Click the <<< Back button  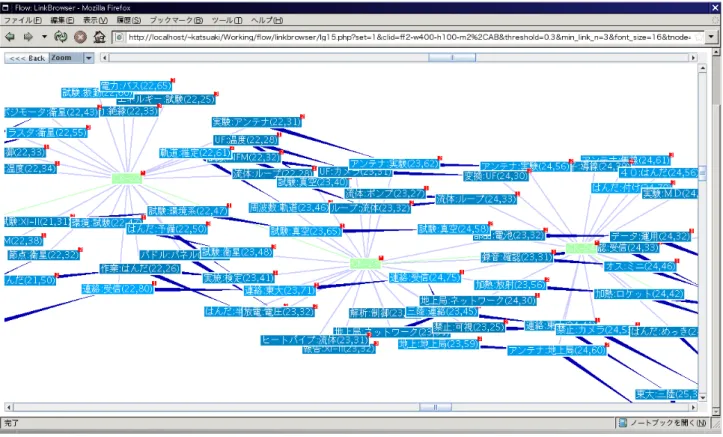(x=27, y=58)
